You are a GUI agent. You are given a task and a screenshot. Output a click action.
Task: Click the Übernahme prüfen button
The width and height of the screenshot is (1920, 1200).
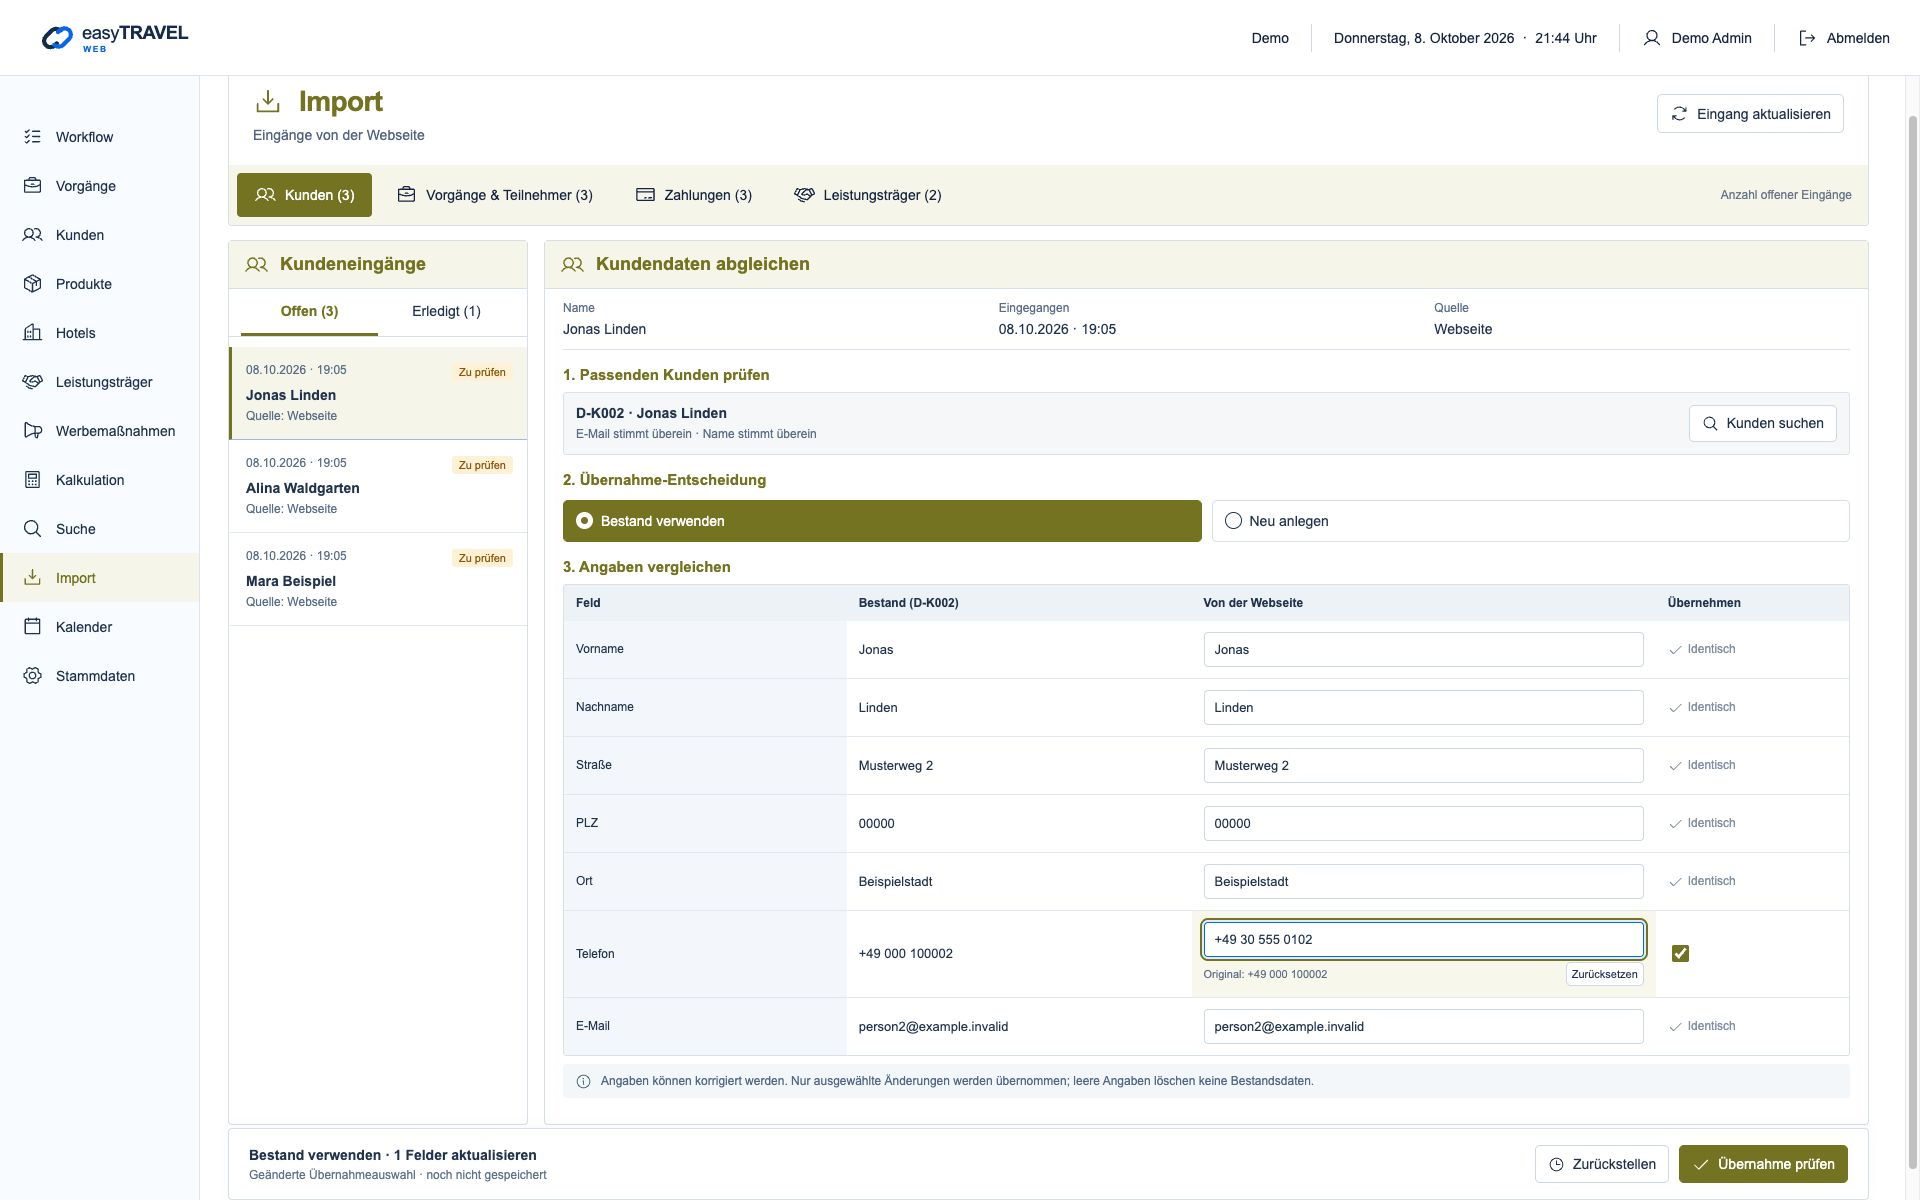click(x=1763, y=1164)
